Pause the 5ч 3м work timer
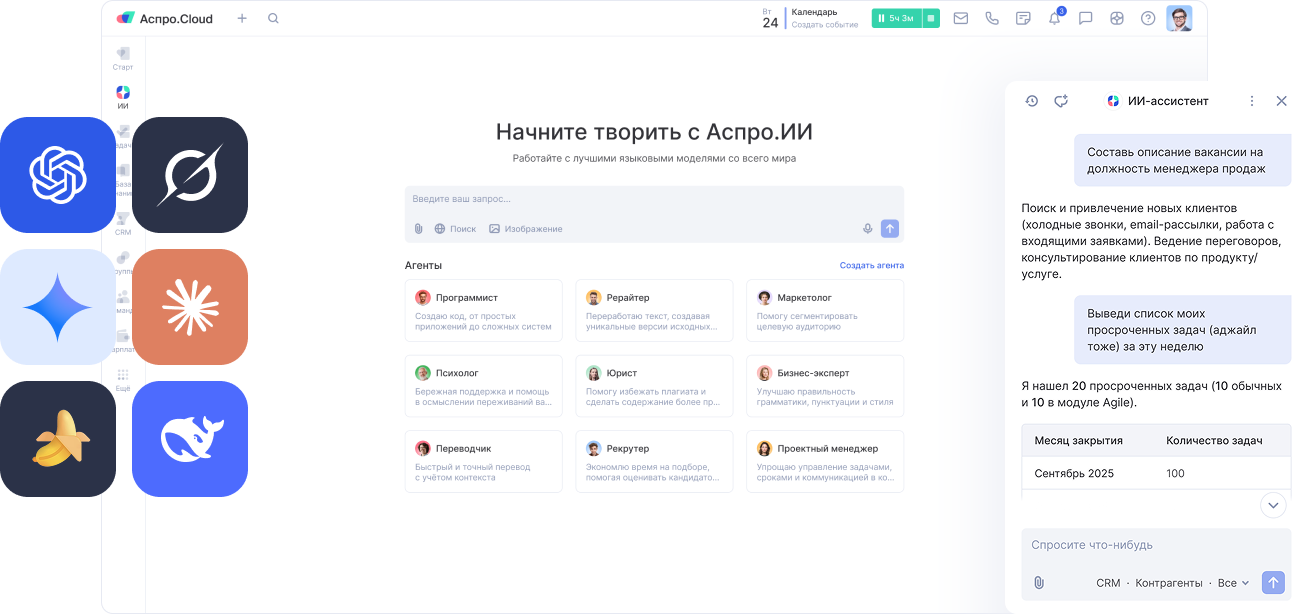The width and height of the screenshot is (1308, 614). pyautogui.click(x=896, y=18)
